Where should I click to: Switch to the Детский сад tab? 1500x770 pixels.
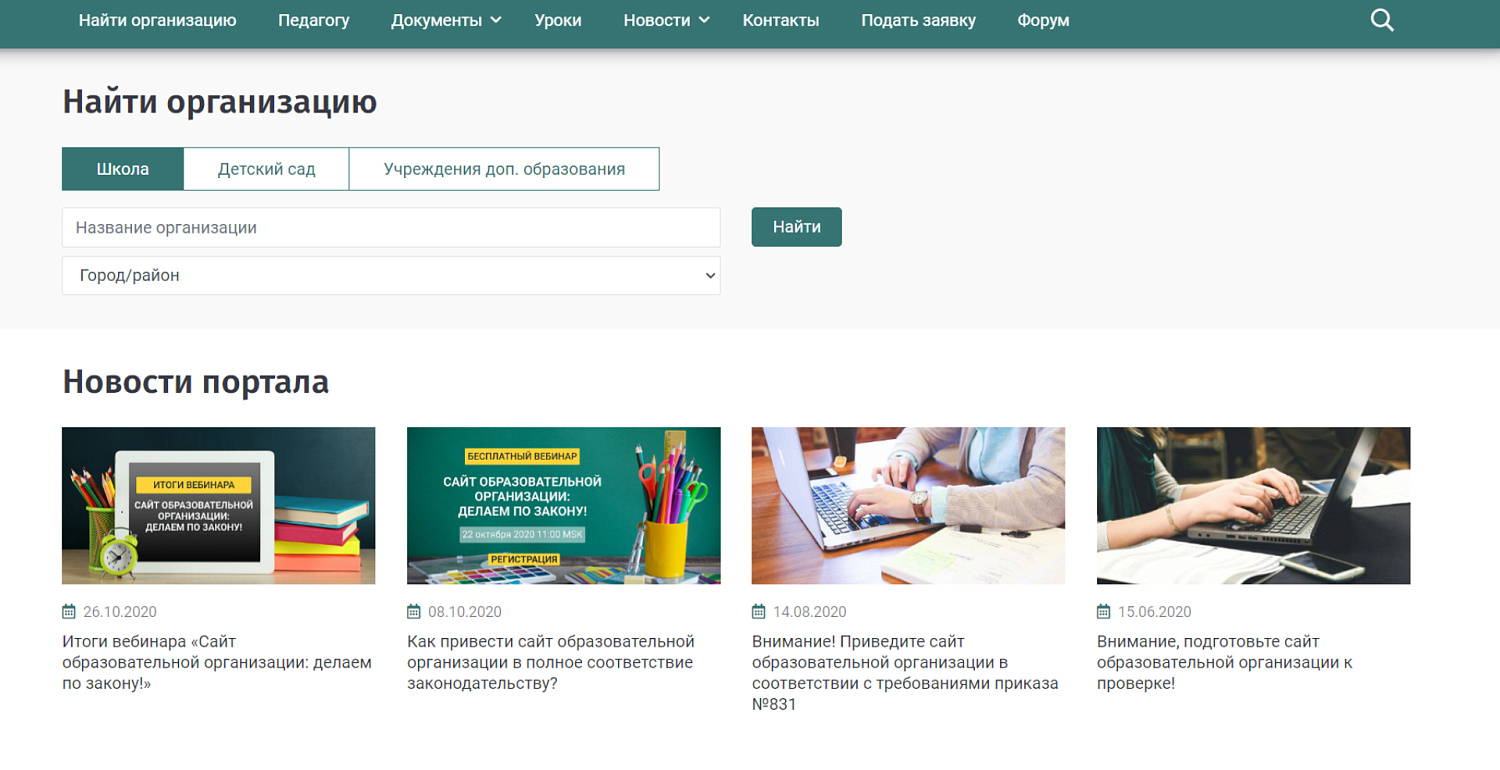(266, 169)
